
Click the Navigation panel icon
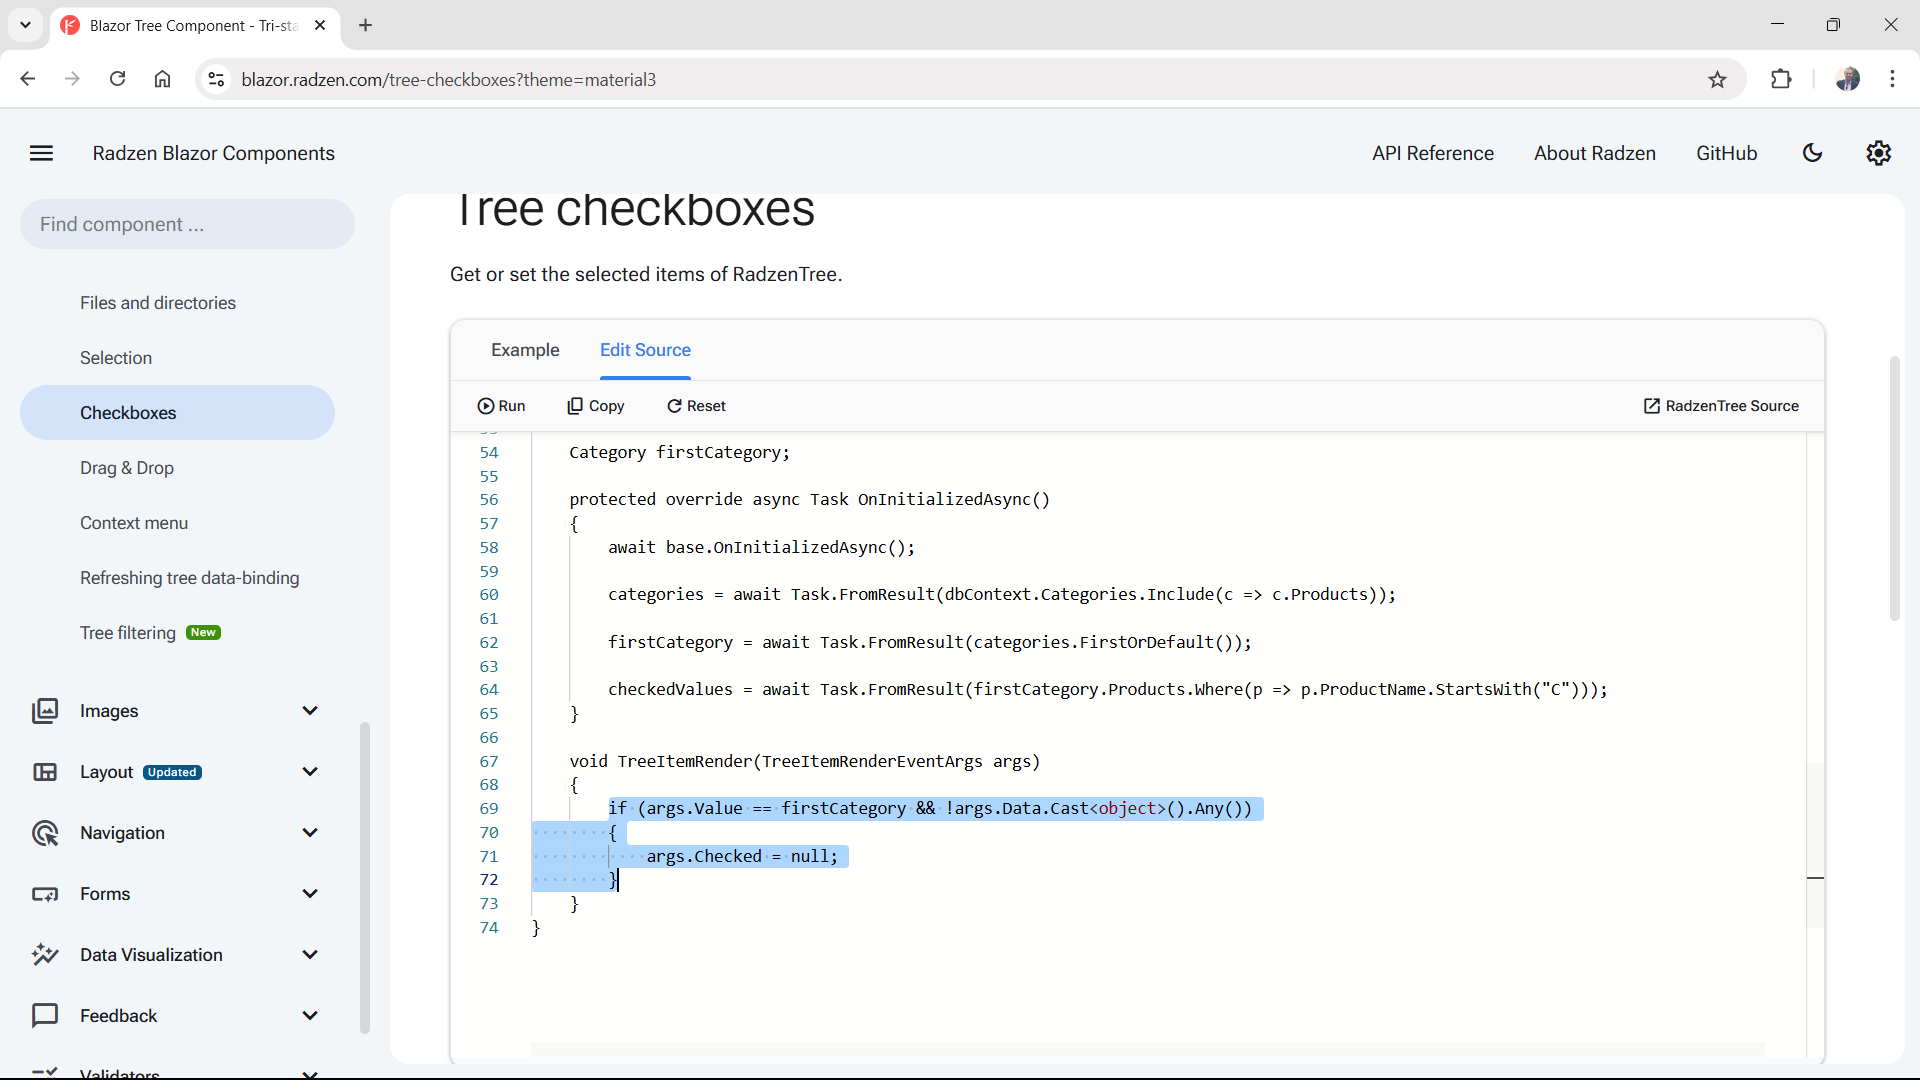45,832
